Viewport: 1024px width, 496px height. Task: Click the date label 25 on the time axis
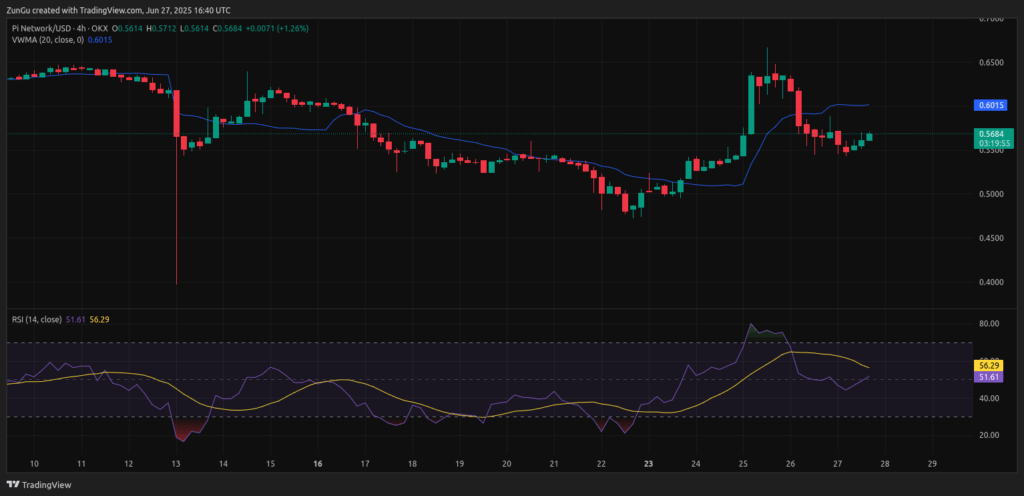(x=743, y=463)
